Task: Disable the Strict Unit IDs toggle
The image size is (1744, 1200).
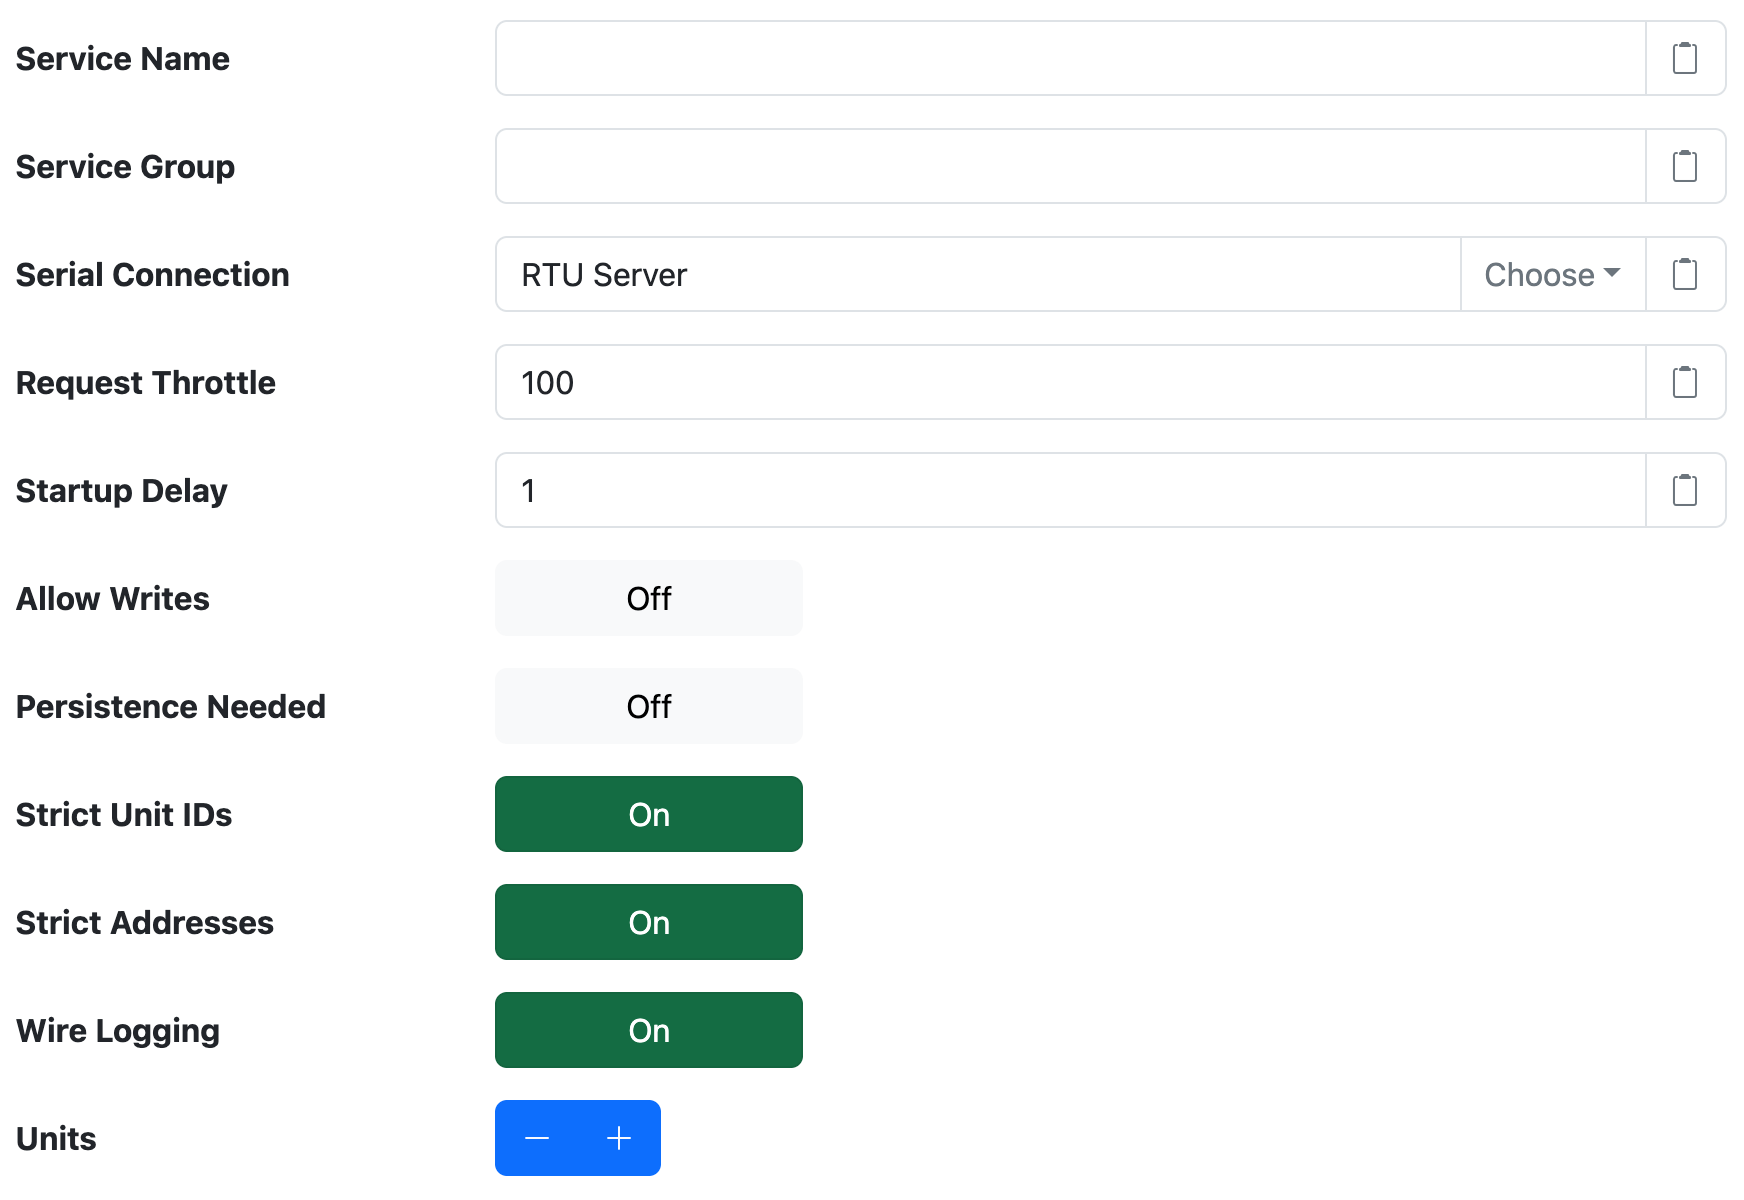Action: [648, 814]
